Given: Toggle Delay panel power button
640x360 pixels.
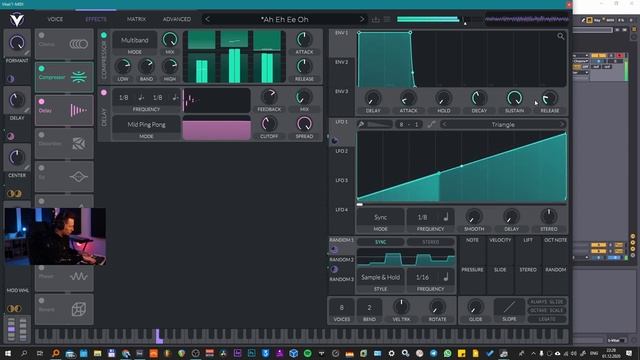Looking at the screenshot, I should (x=104, y=93).
